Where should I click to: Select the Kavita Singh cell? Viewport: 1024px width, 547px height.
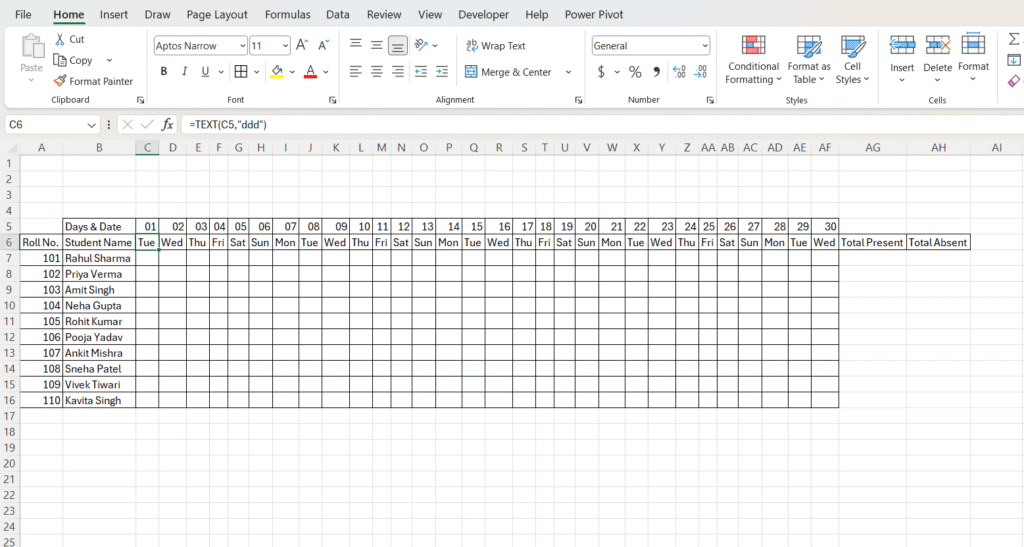pos(99,400)
